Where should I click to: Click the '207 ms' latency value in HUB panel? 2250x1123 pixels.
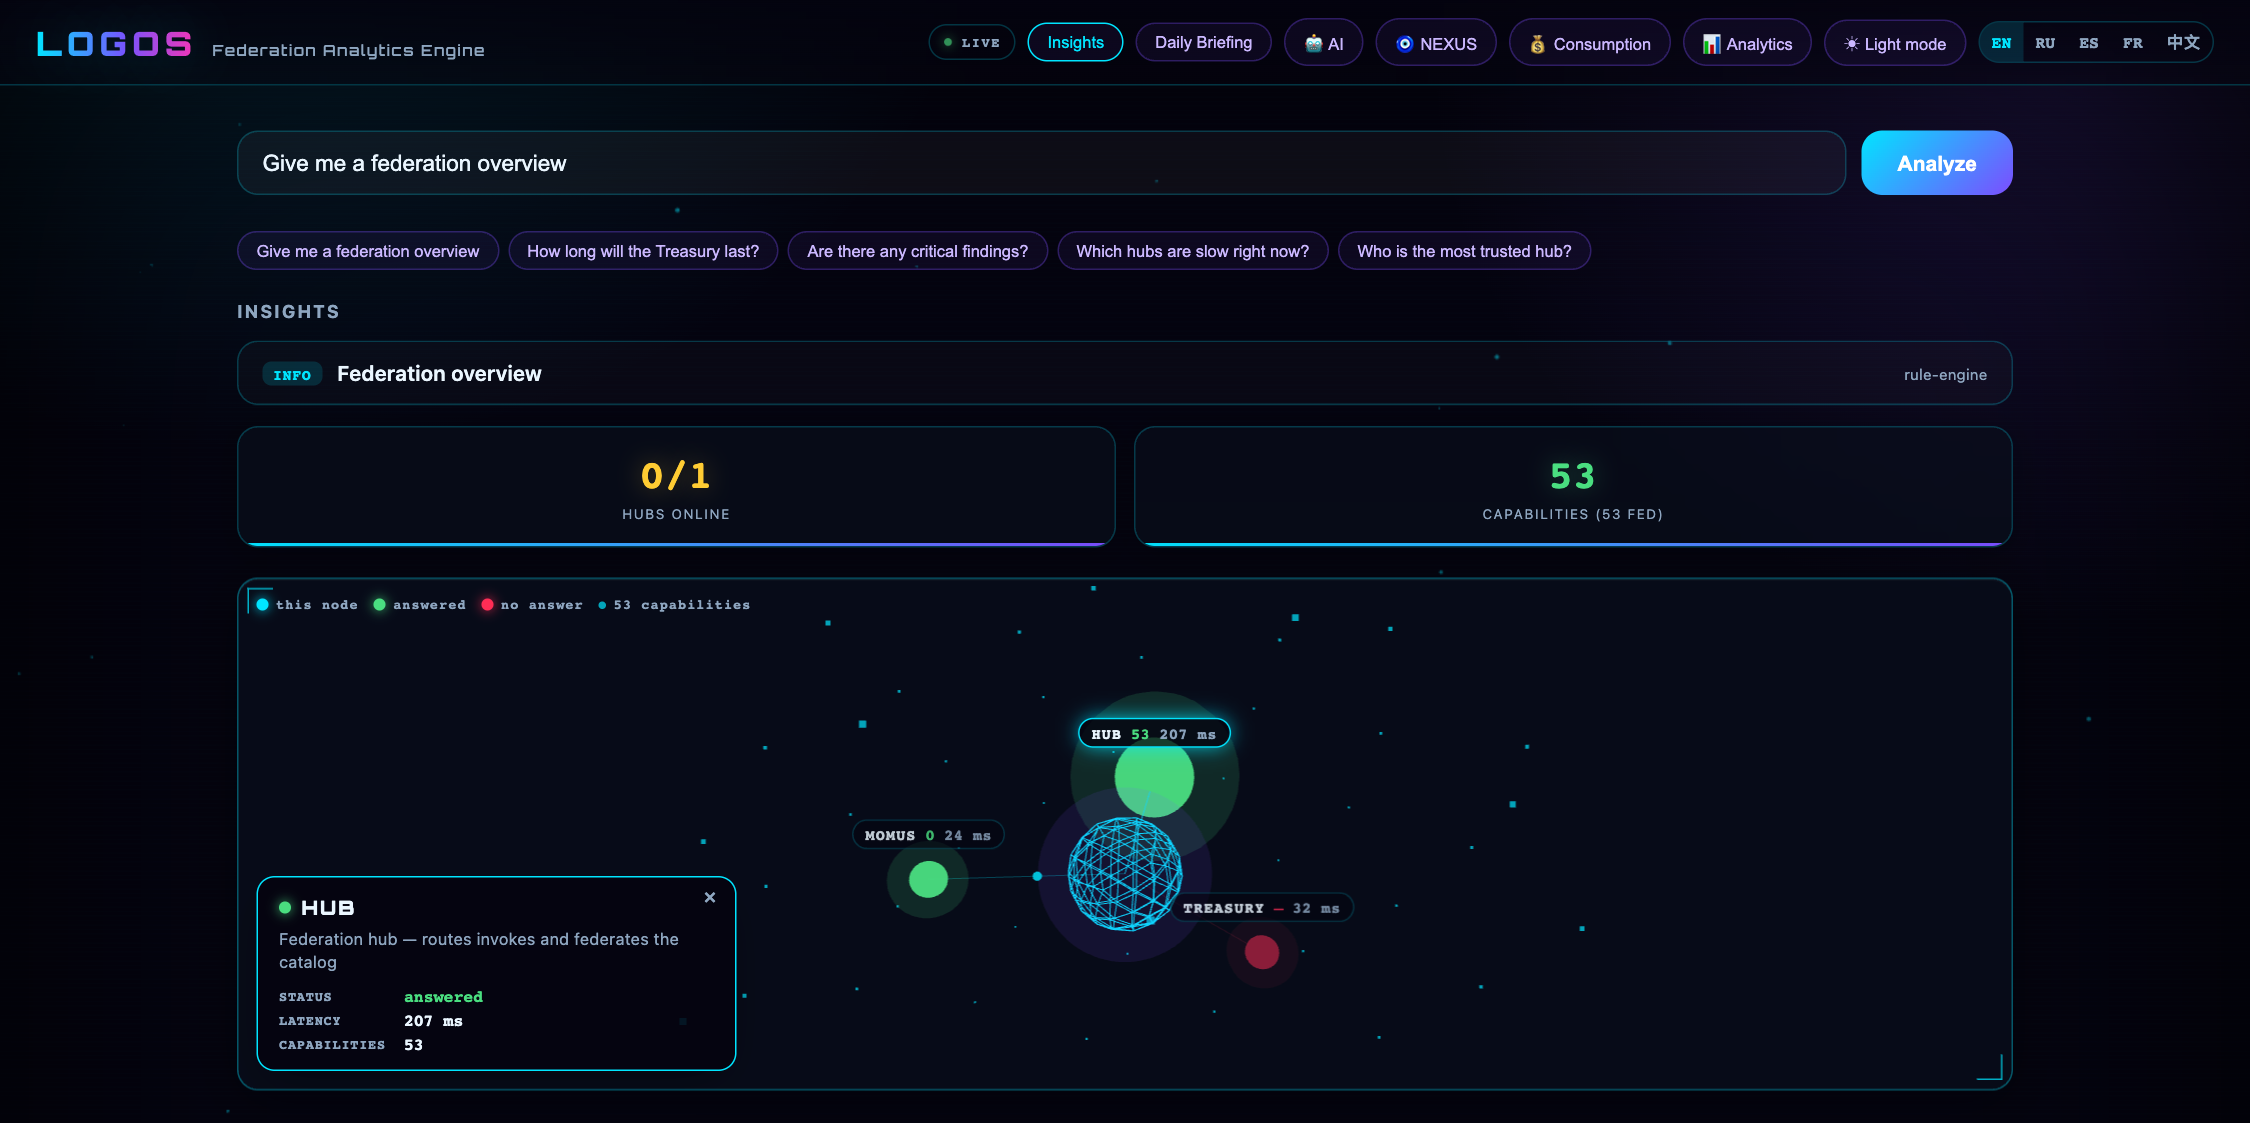click(433, 1021)
